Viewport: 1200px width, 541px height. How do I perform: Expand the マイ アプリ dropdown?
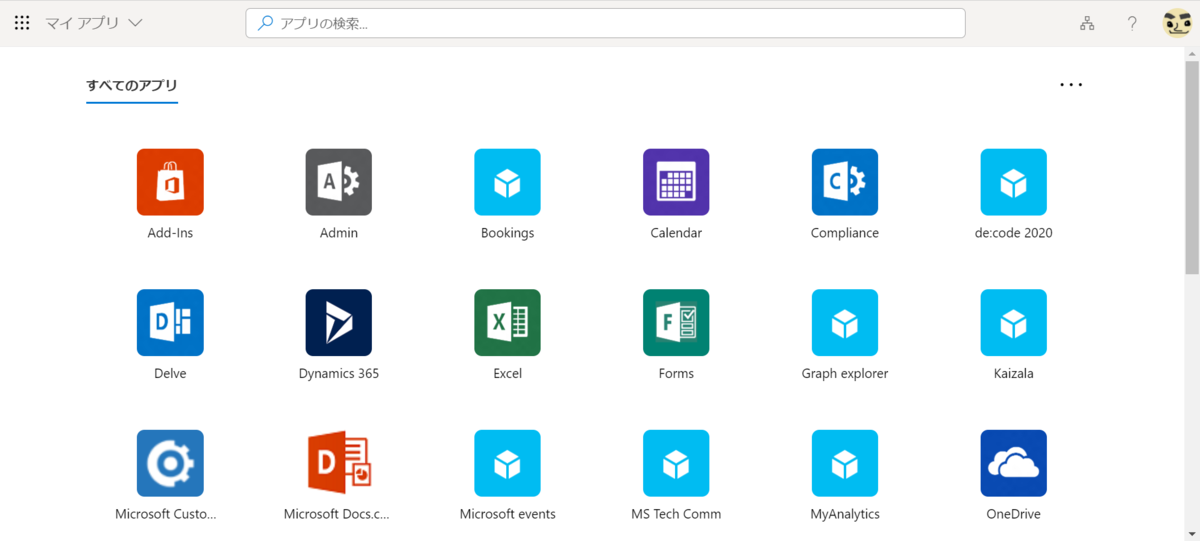[94, 23]
